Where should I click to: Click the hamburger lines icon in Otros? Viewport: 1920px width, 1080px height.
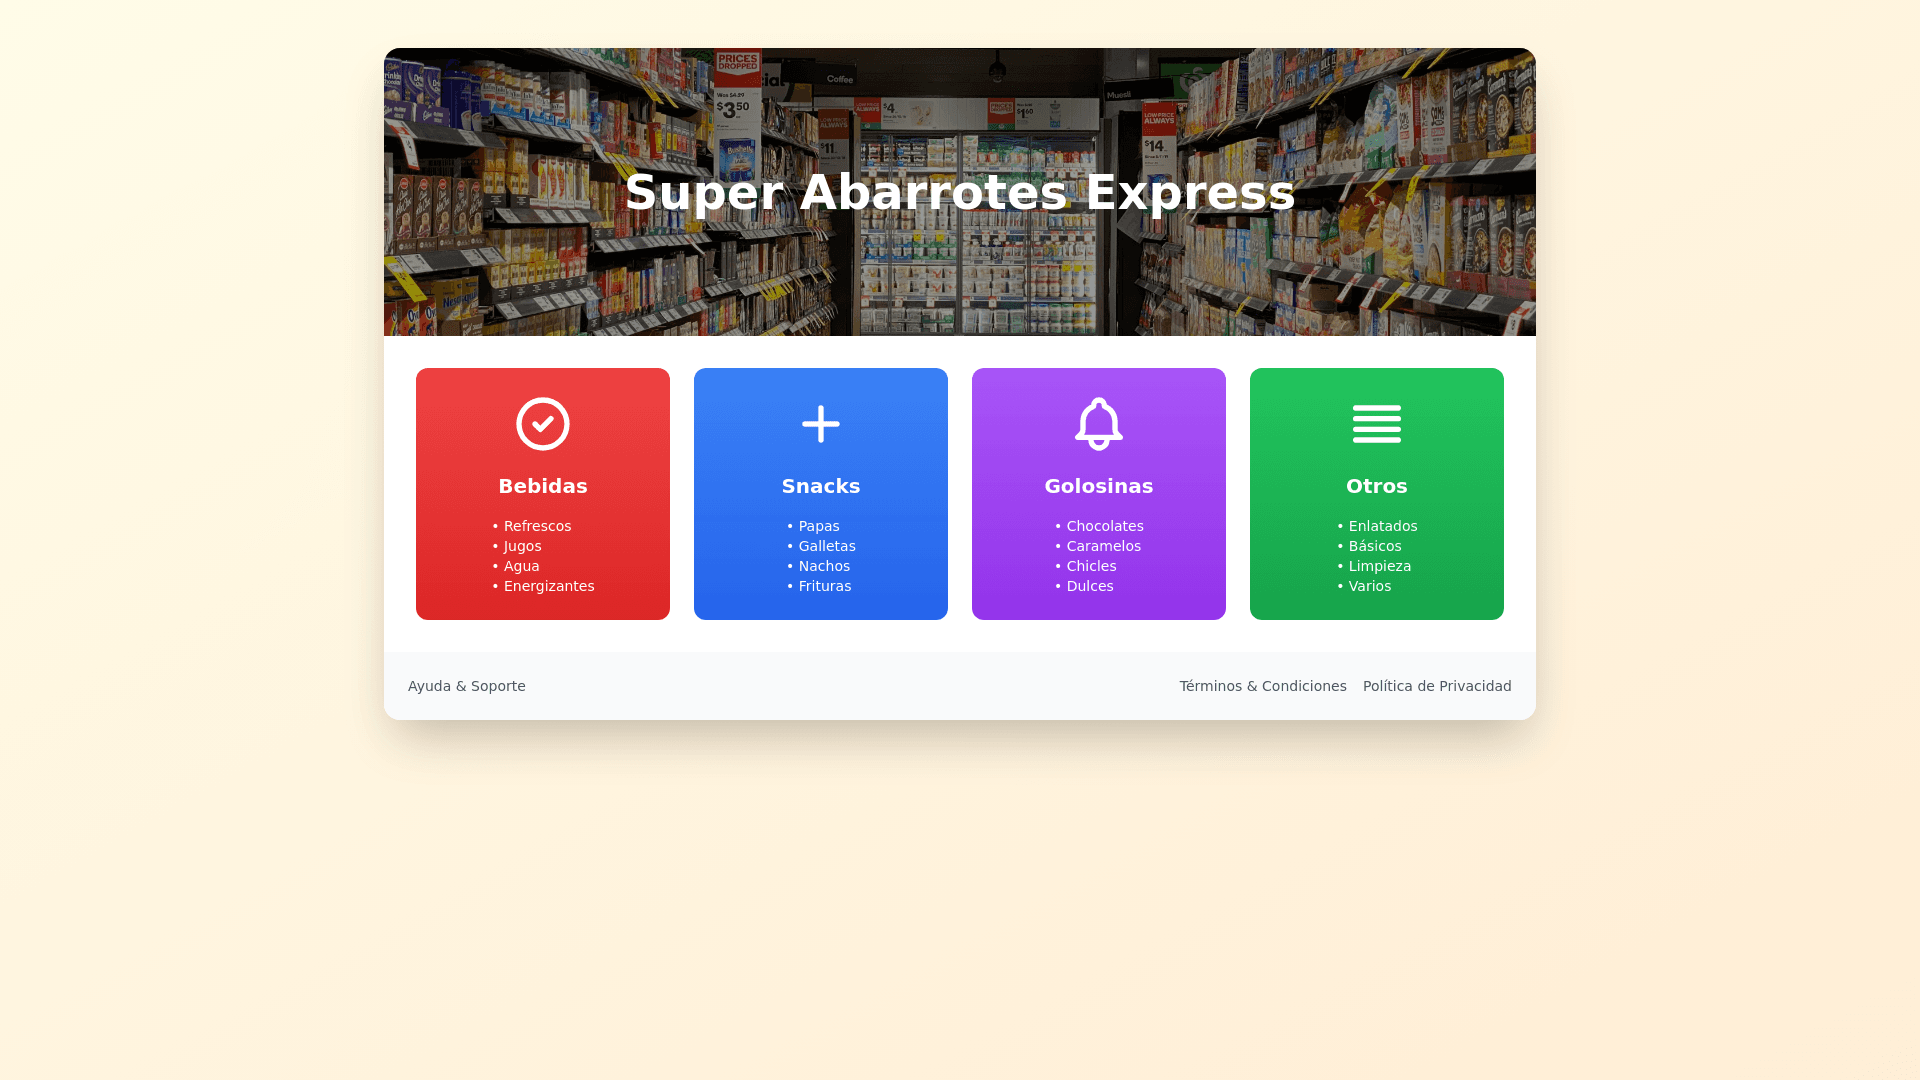[1376, 424]
